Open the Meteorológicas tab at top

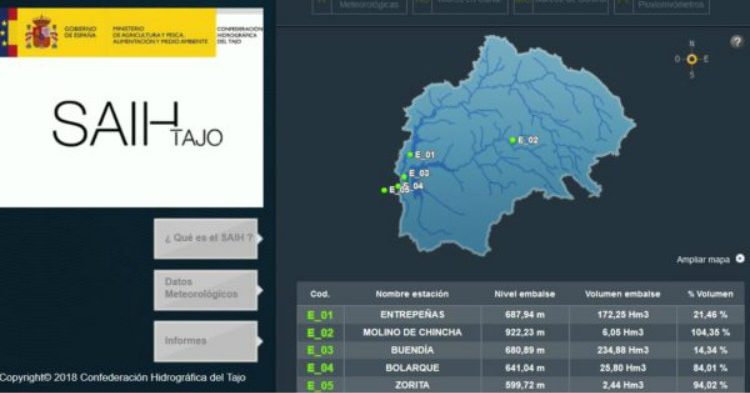coord(368,6)
